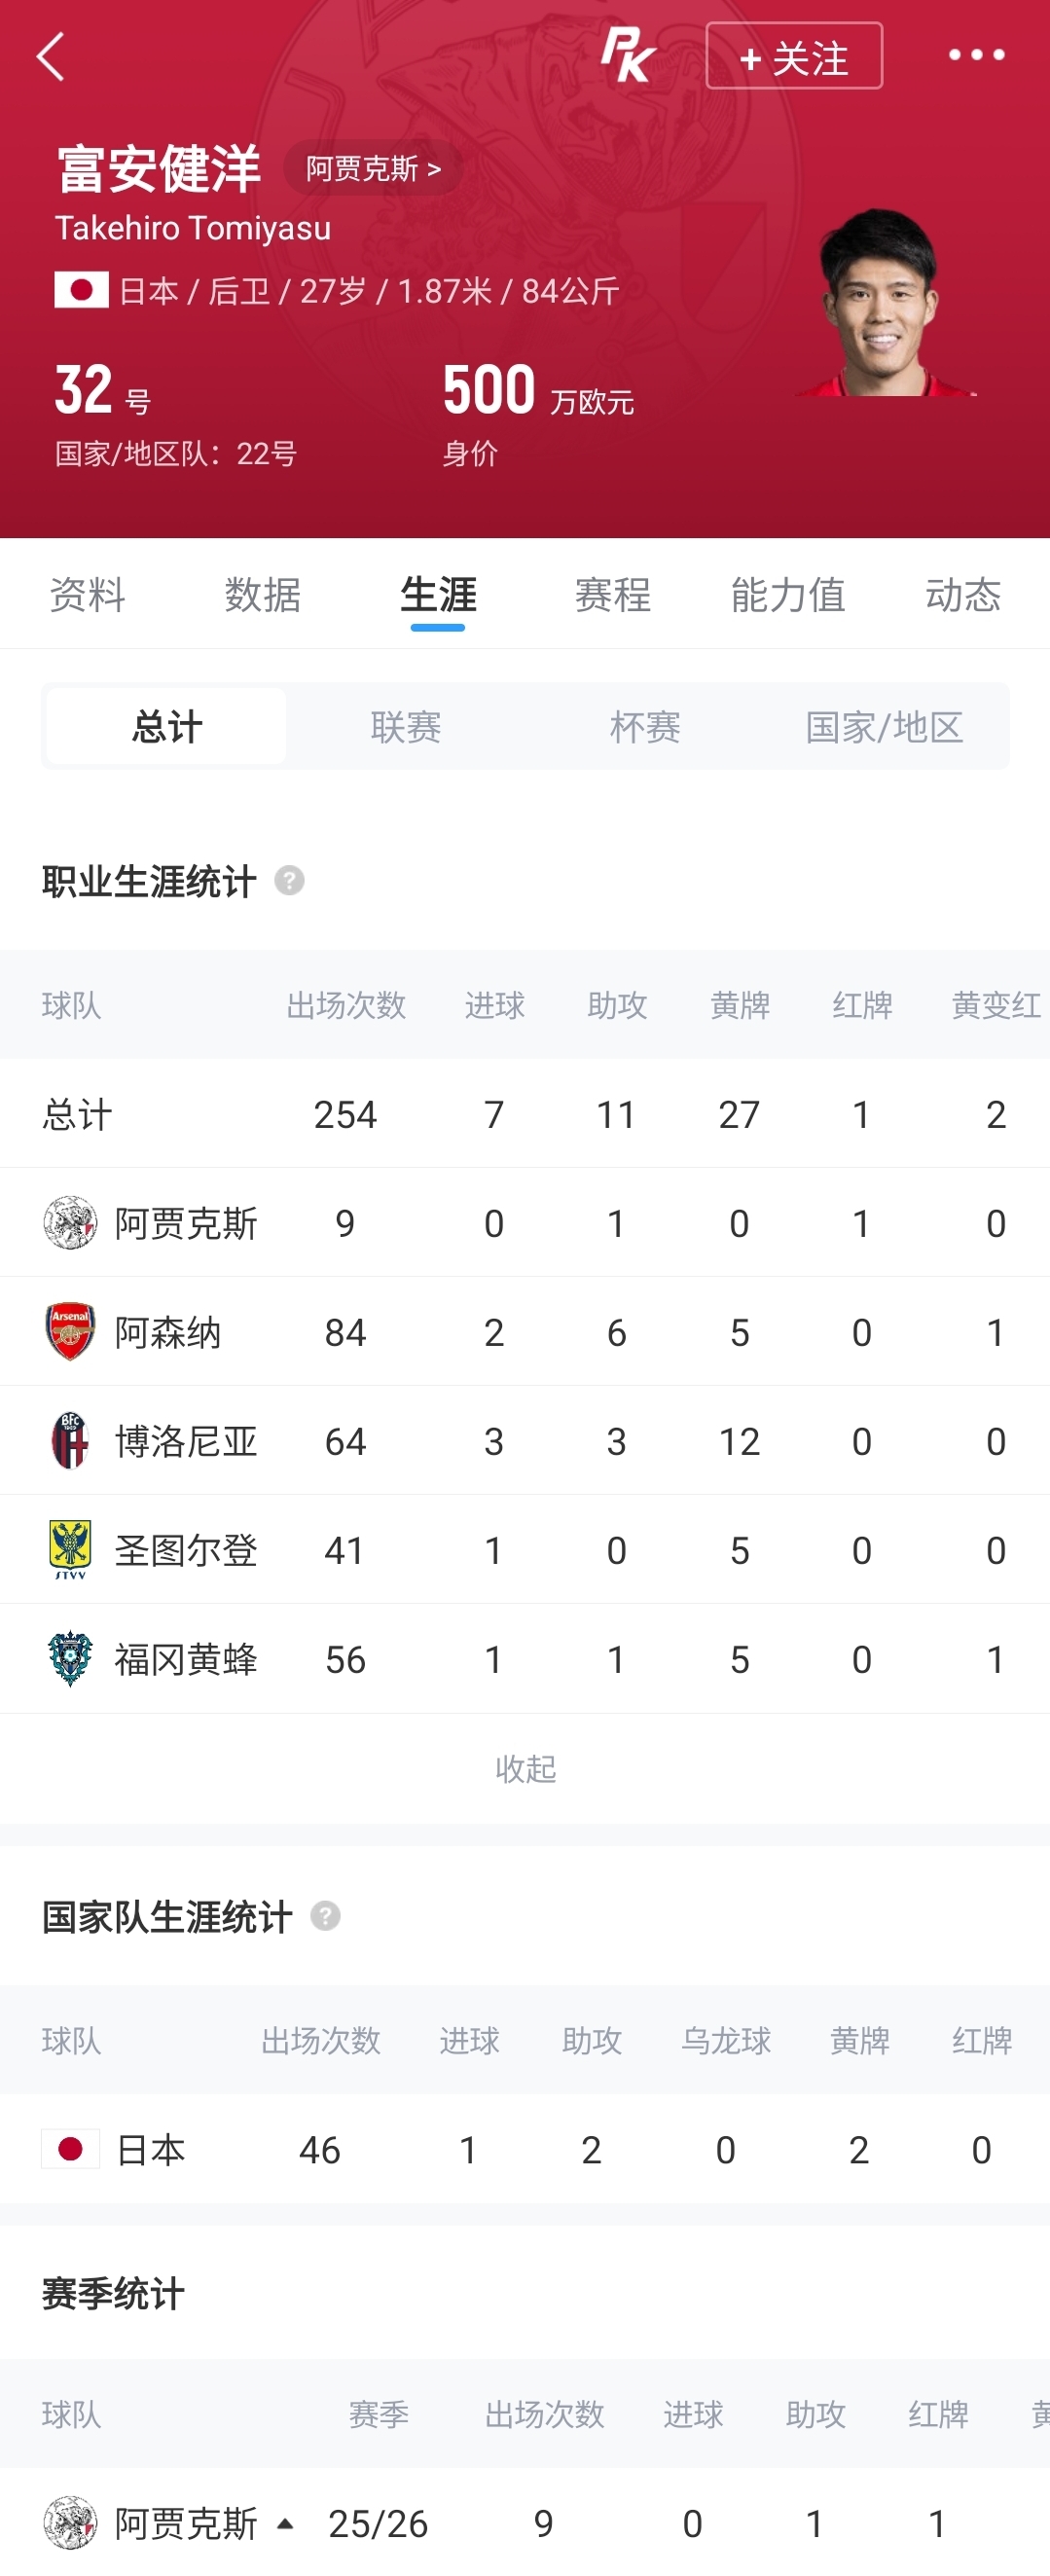Collapse the club list with 收起

pos(526,1768)
